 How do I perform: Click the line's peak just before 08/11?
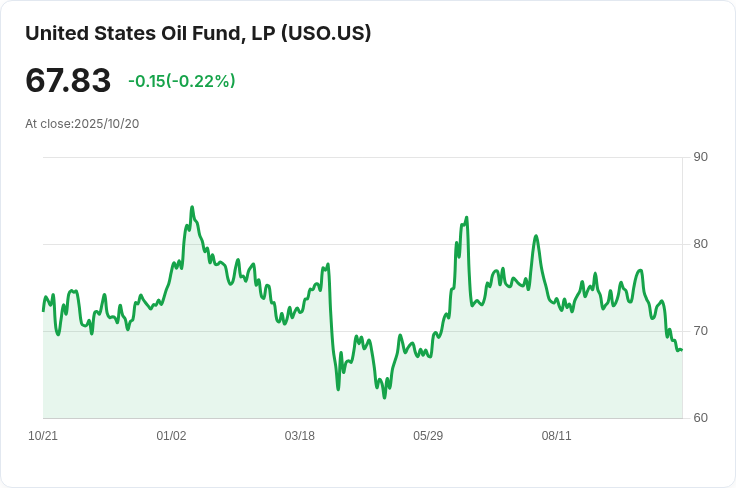[536, 236]
